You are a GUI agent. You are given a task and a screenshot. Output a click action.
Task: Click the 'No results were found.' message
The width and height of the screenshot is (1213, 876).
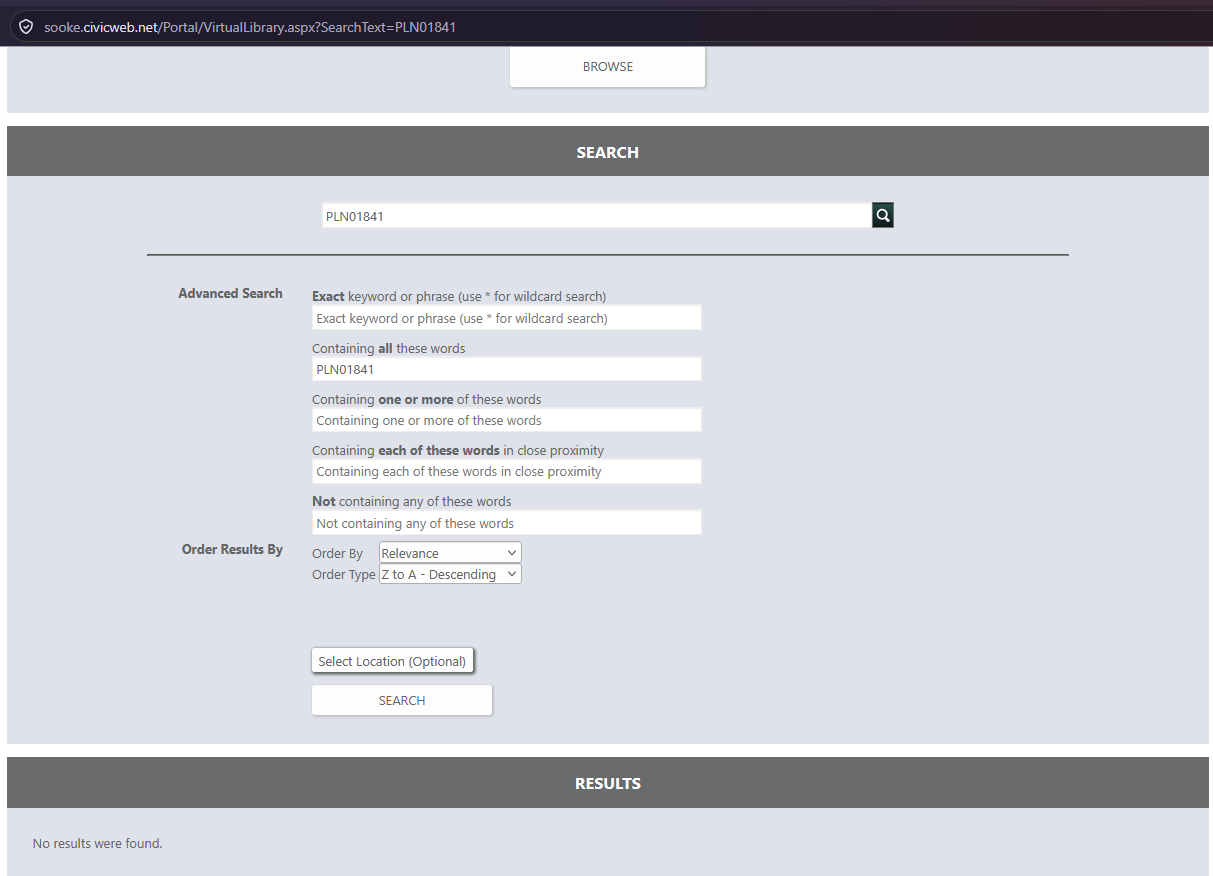point(97,843)
